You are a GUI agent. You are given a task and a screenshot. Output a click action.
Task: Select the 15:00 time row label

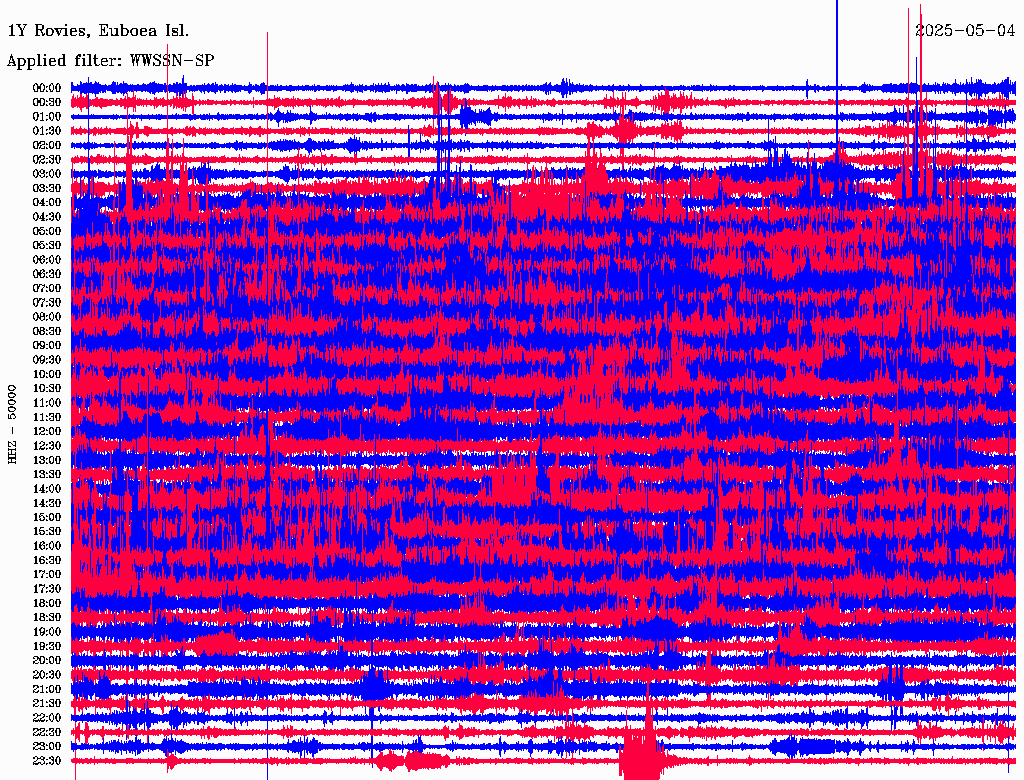pyautogui.click(x=47, y=517)
